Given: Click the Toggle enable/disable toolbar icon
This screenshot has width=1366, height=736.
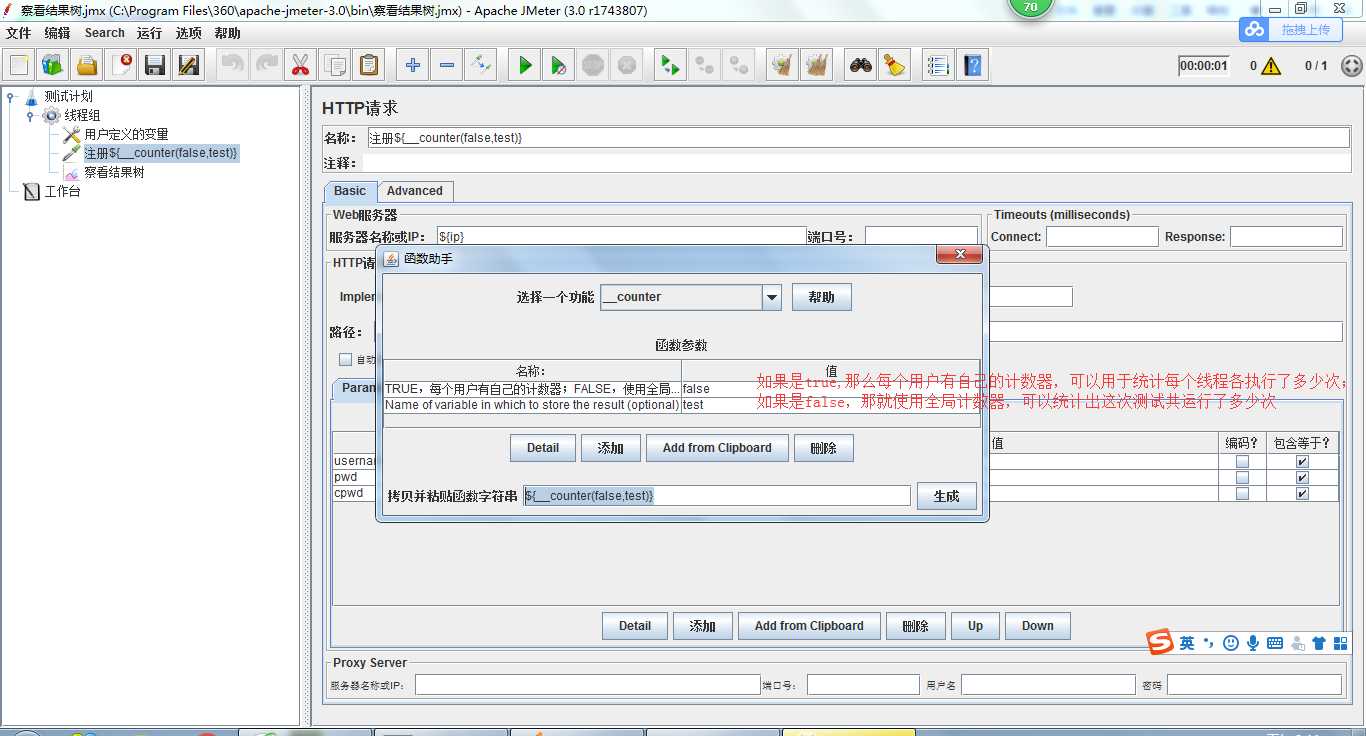Looking at the screenshot, I should (480, 66).
